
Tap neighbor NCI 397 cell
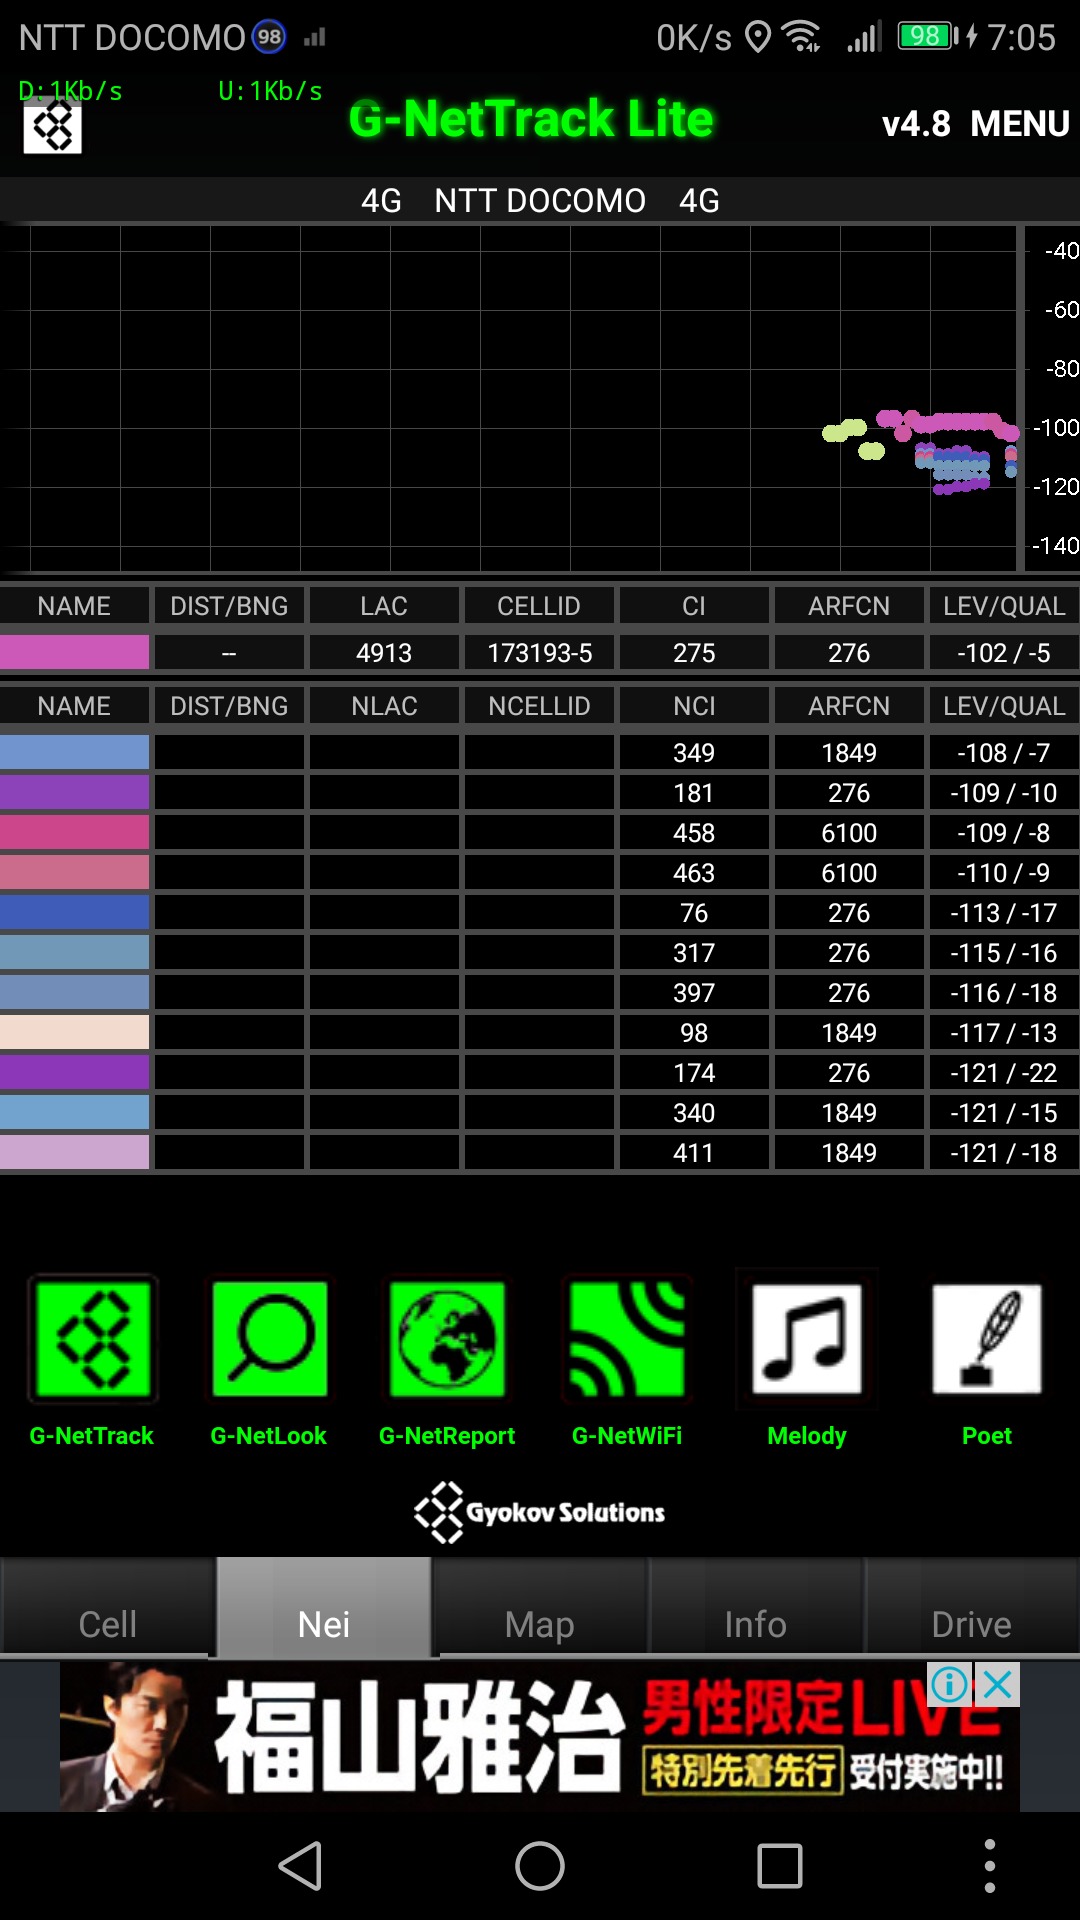694,992
